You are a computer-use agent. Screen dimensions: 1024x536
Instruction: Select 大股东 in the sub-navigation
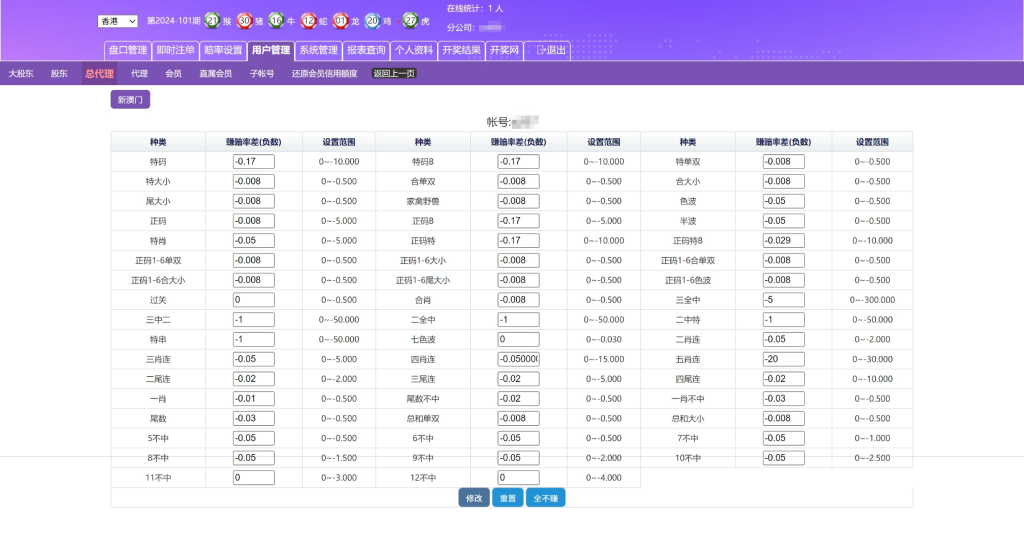pyautogui.click(x=21, y=74)
